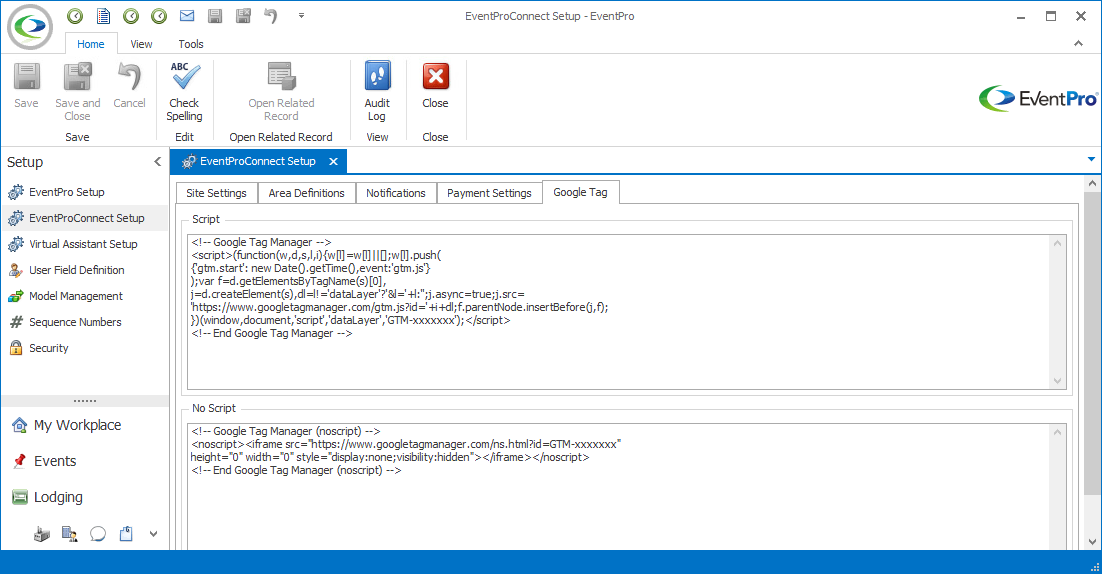Select the Google Tag tab
Screen dimensions: 1102x574
click(581, 192)
